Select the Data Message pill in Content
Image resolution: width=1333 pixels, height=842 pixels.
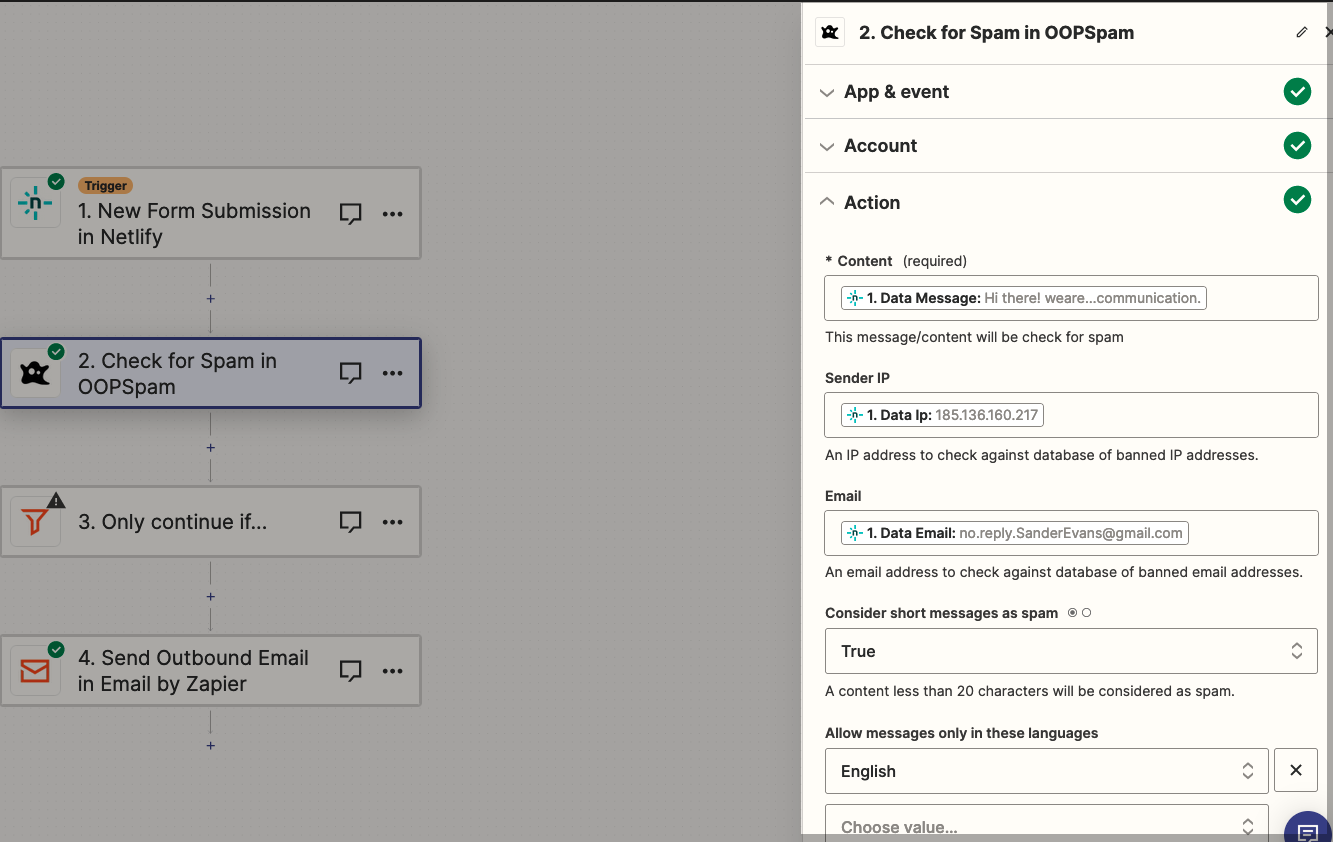pyautogui.click(x=1024, y=298)
